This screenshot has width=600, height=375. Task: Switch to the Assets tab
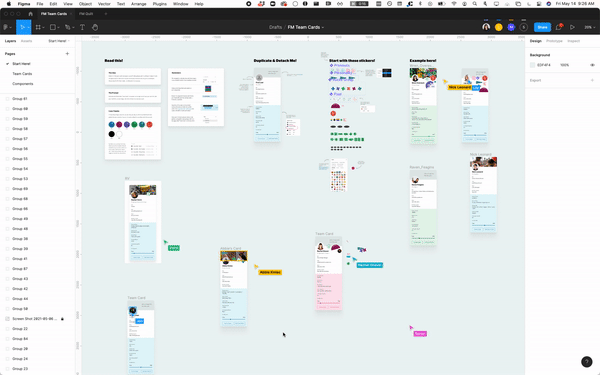pyautogui.click(x=26, y=41)
